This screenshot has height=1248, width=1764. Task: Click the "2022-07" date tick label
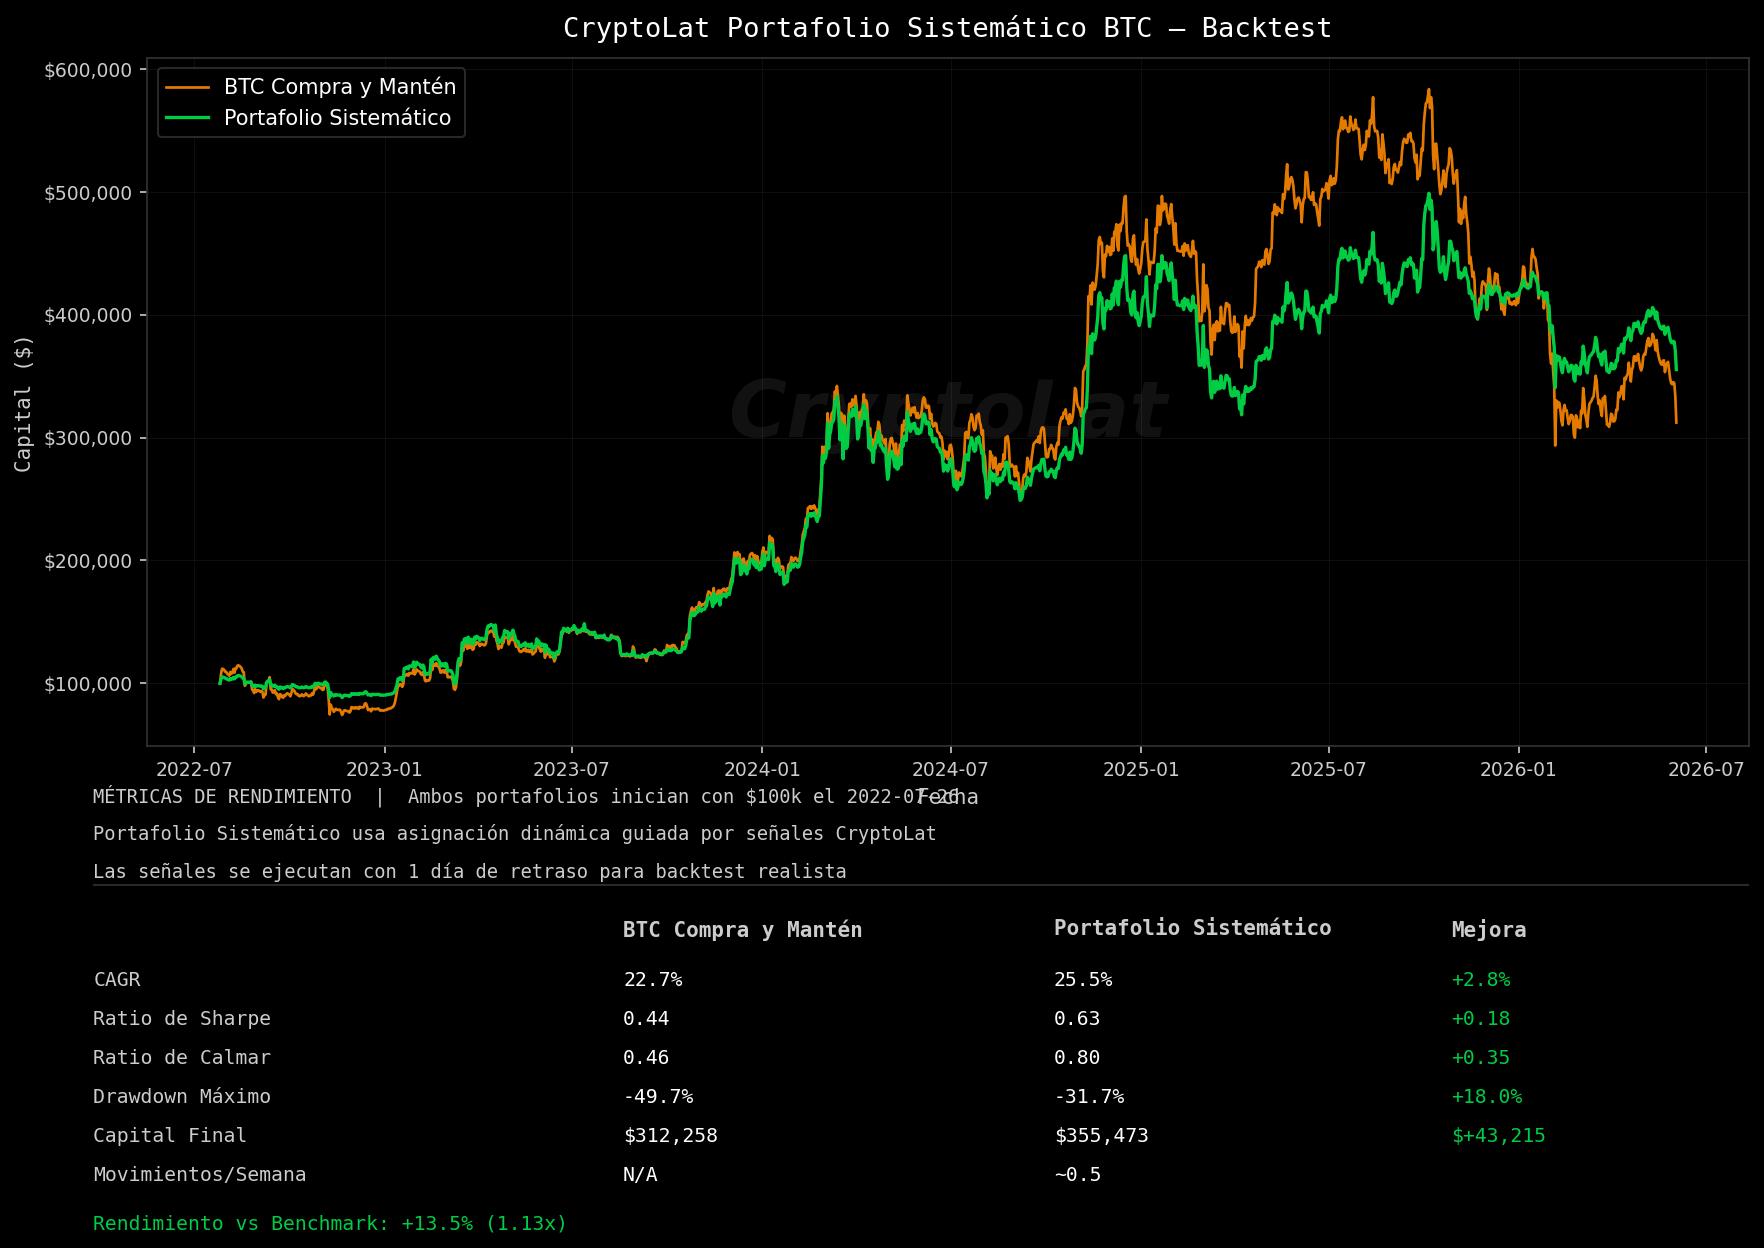tap(194, 770)
